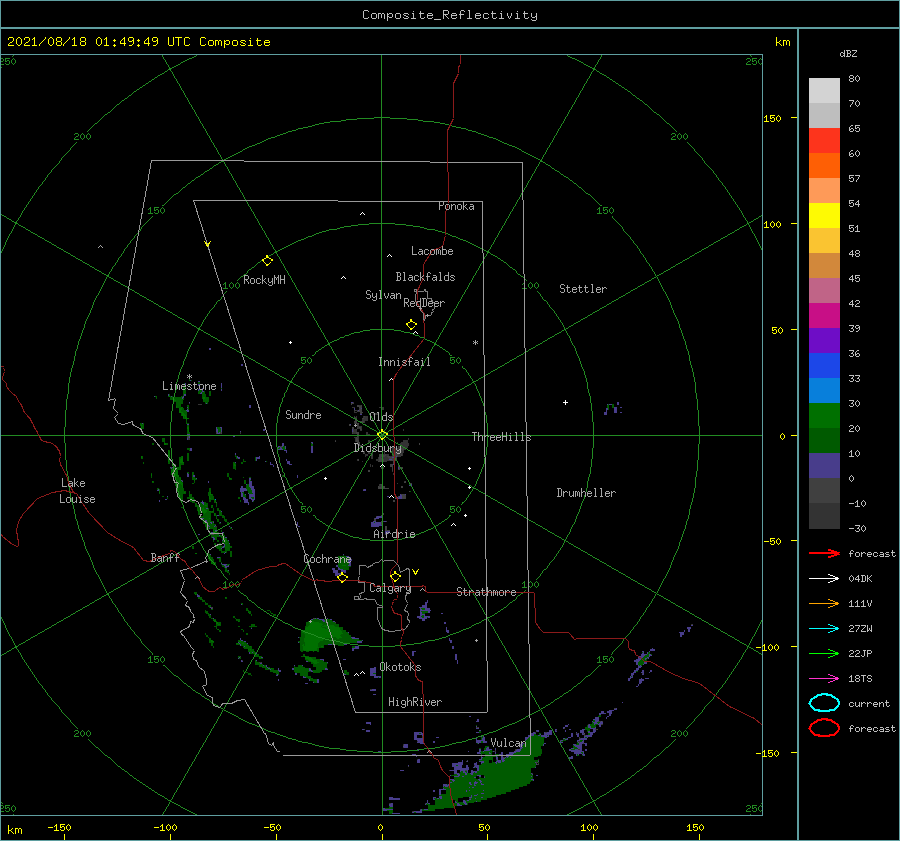Viewport: 900px width, 841px height.
Task: Click the Olds label
Action: (x=381, y=417)
